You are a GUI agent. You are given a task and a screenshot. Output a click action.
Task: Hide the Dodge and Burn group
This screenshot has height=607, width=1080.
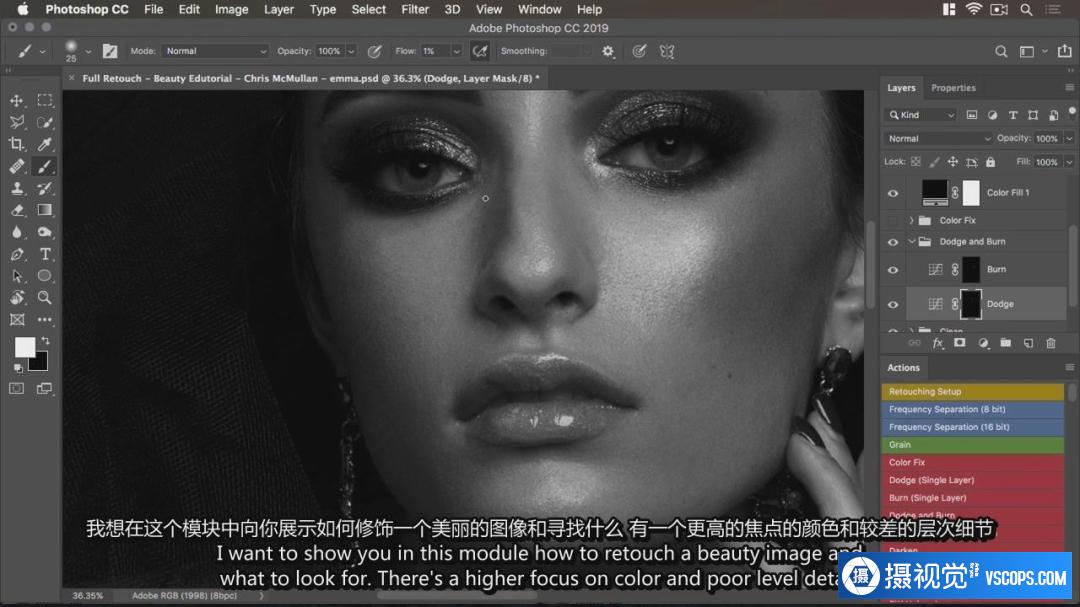(x=893, y=242)
